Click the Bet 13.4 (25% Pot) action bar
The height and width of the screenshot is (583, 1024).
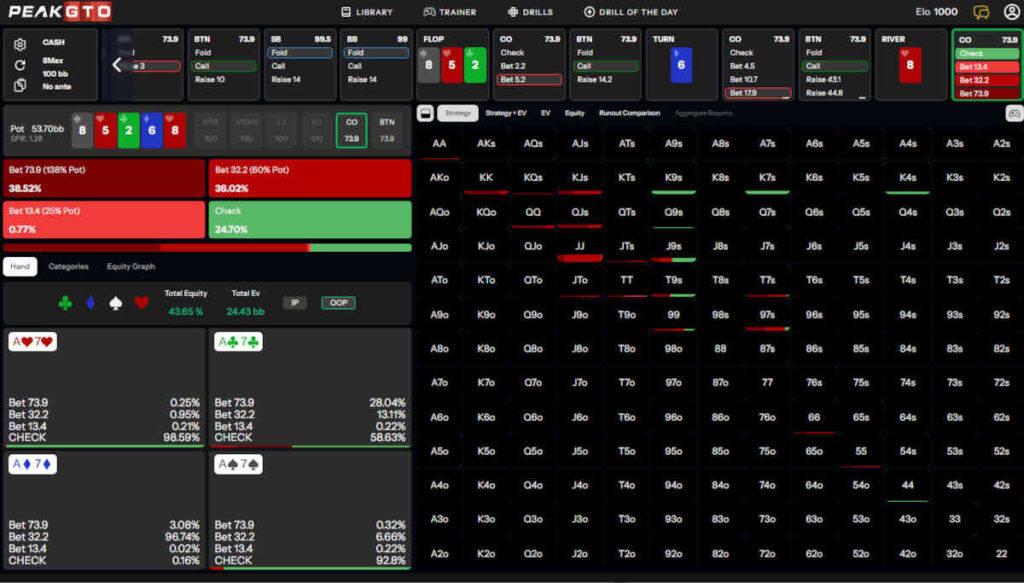pos(104,219)
